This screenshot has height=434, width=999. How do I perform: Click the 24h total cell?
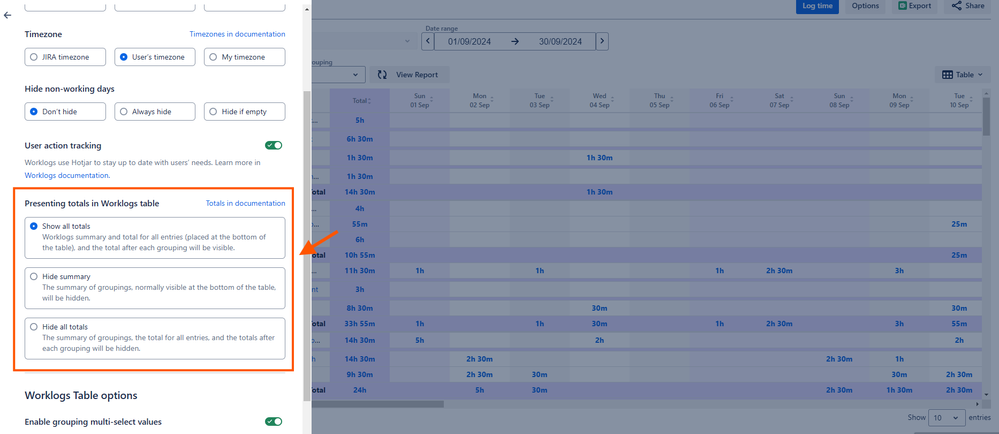coord(360,390)
